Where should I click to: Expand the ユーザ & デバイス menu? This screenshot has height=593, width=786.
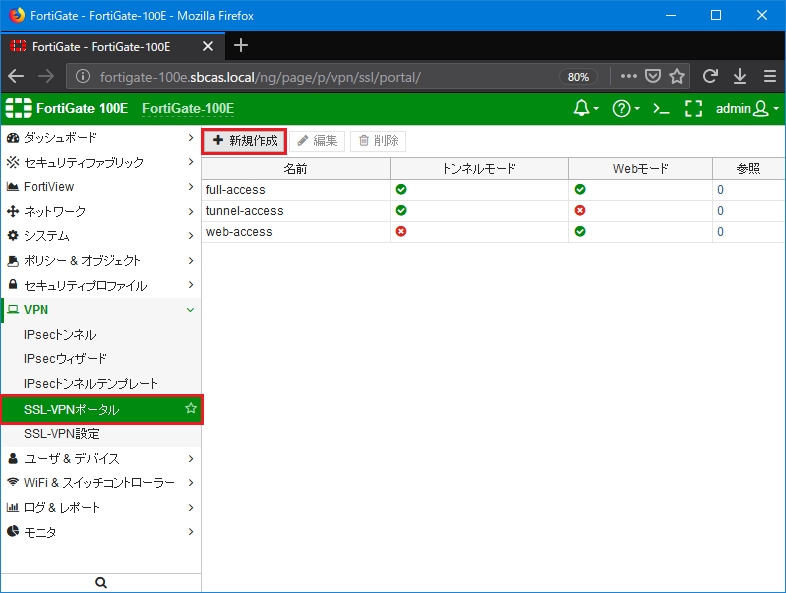tap(100, 458)
